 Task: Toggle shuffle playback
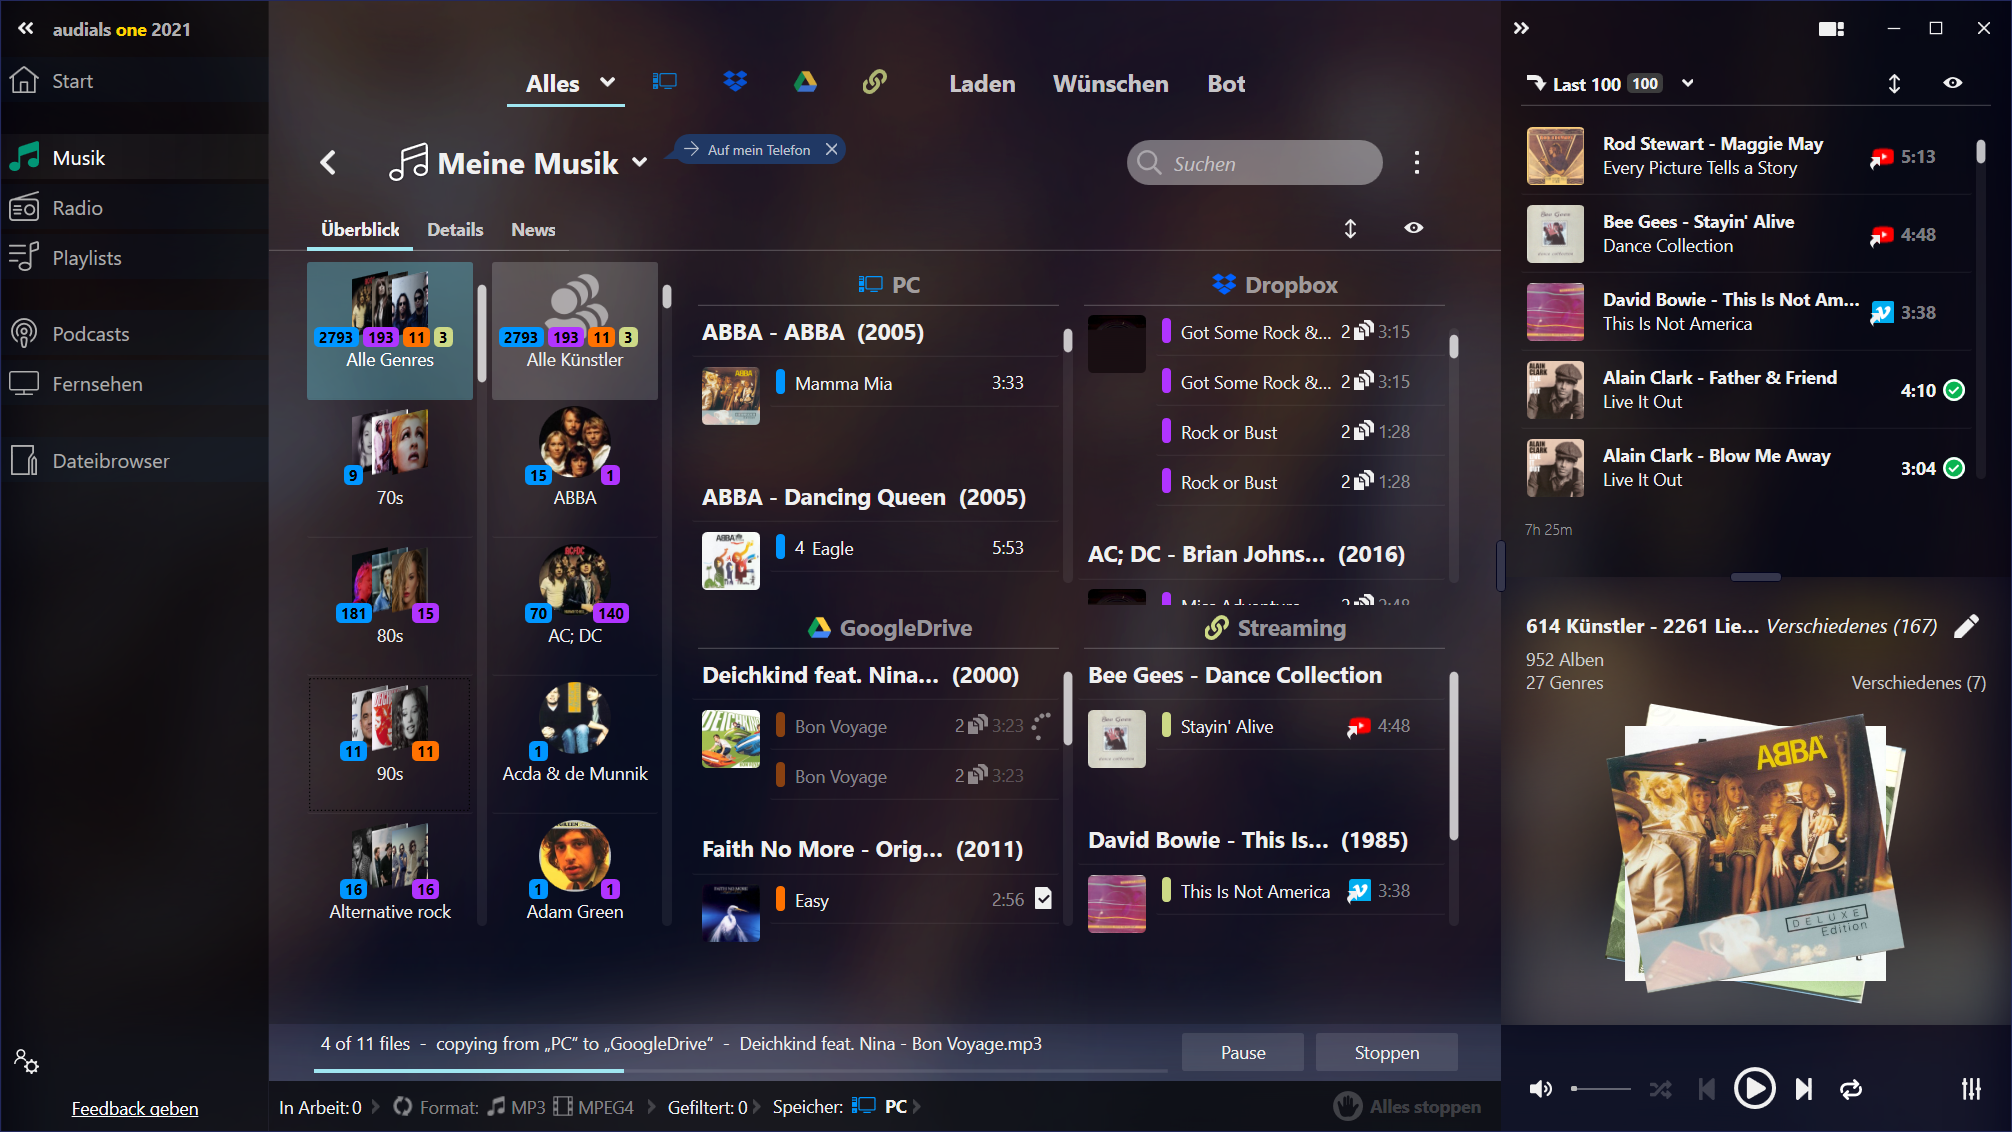coord(1660,1089)
